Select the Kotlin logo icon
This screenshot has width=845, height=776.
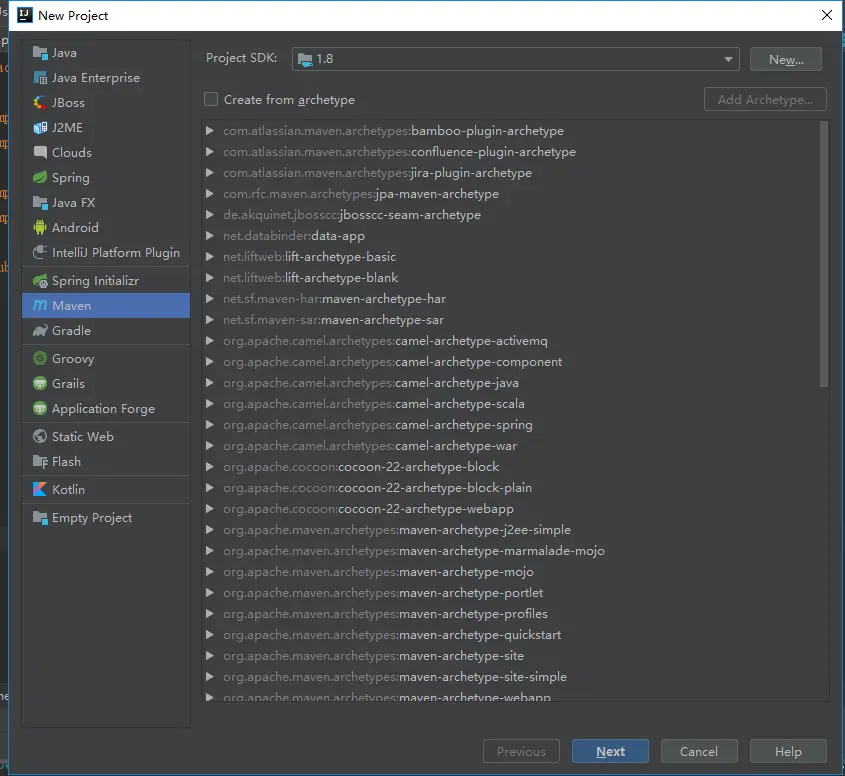(x=40, y=489)
